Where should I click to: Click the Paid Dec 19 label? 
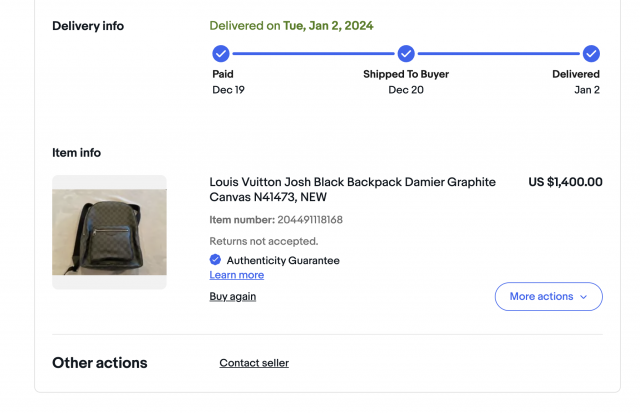tap(228, 82)
